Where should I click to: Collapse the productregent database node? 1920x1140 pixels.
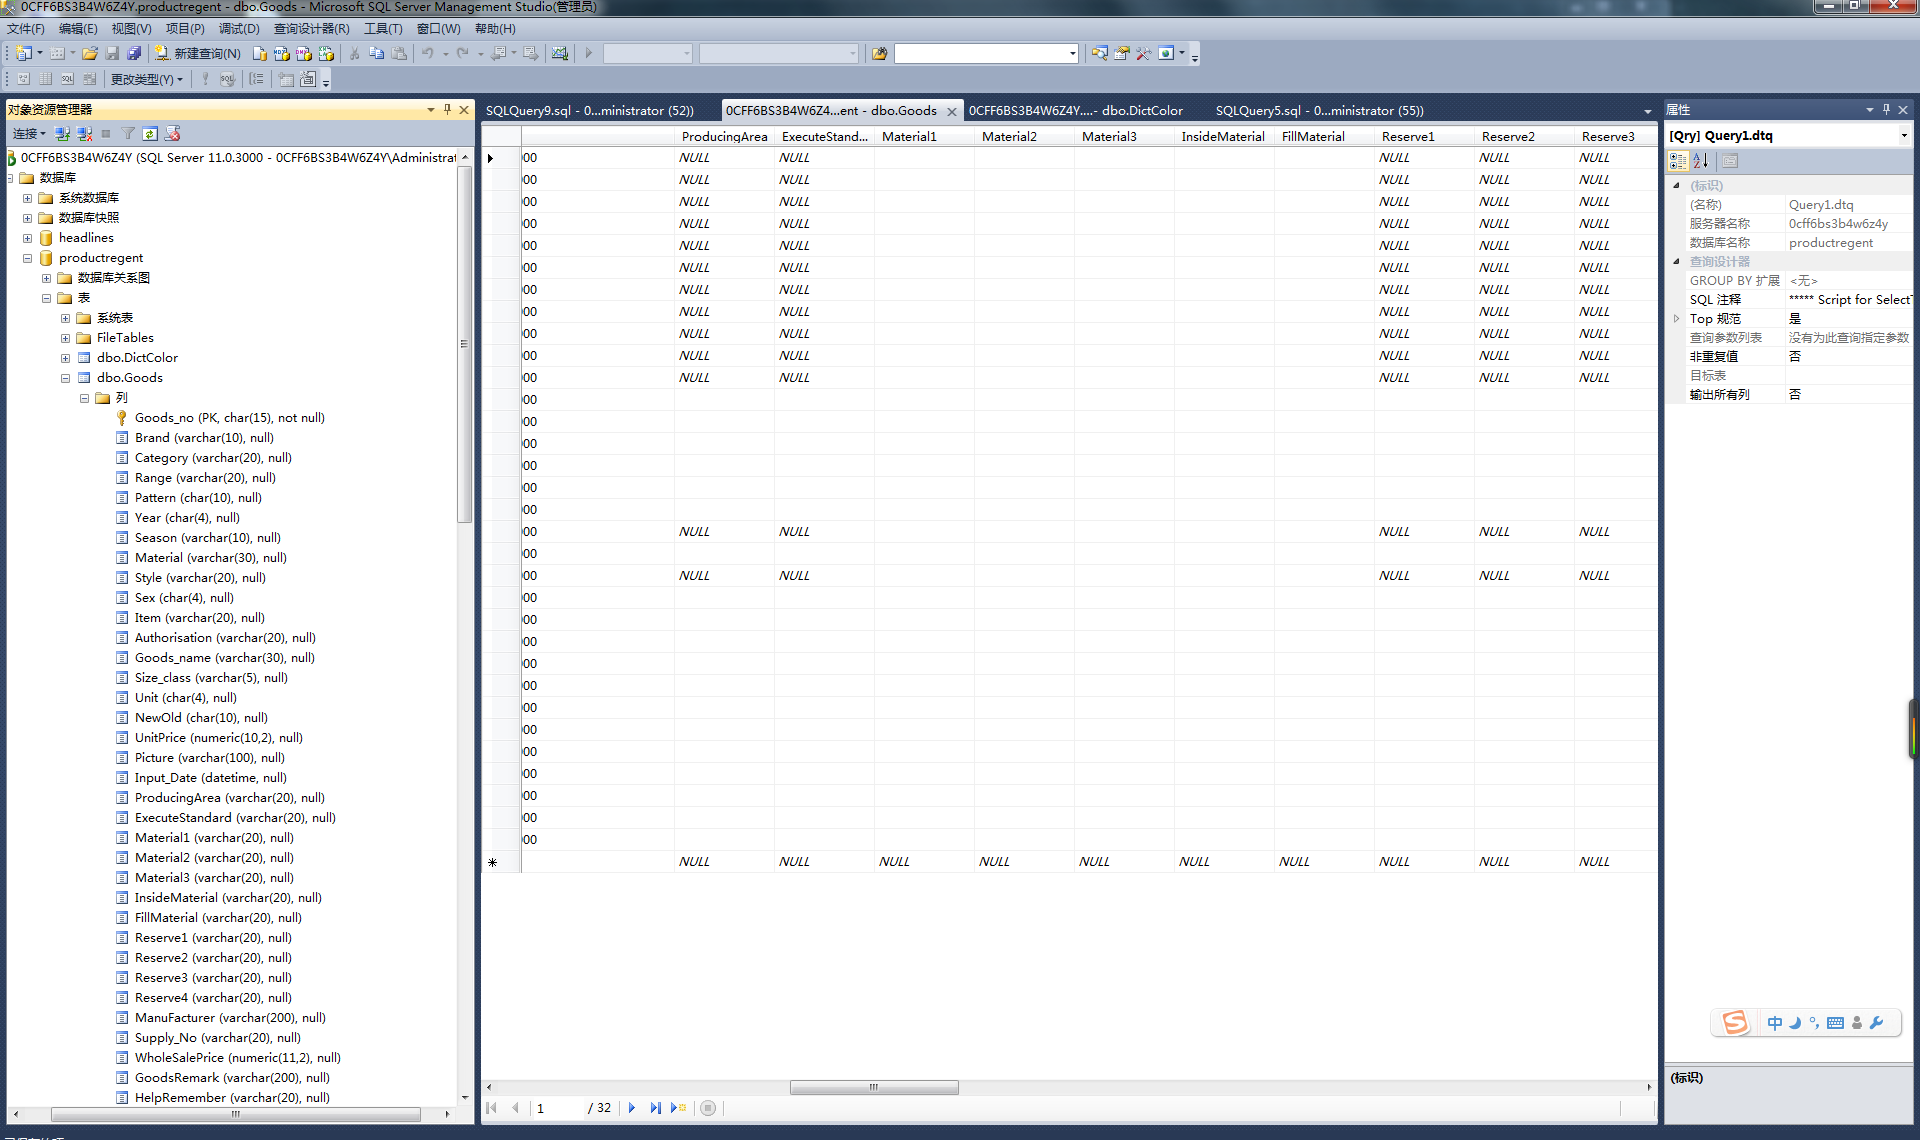pos(28,258)
